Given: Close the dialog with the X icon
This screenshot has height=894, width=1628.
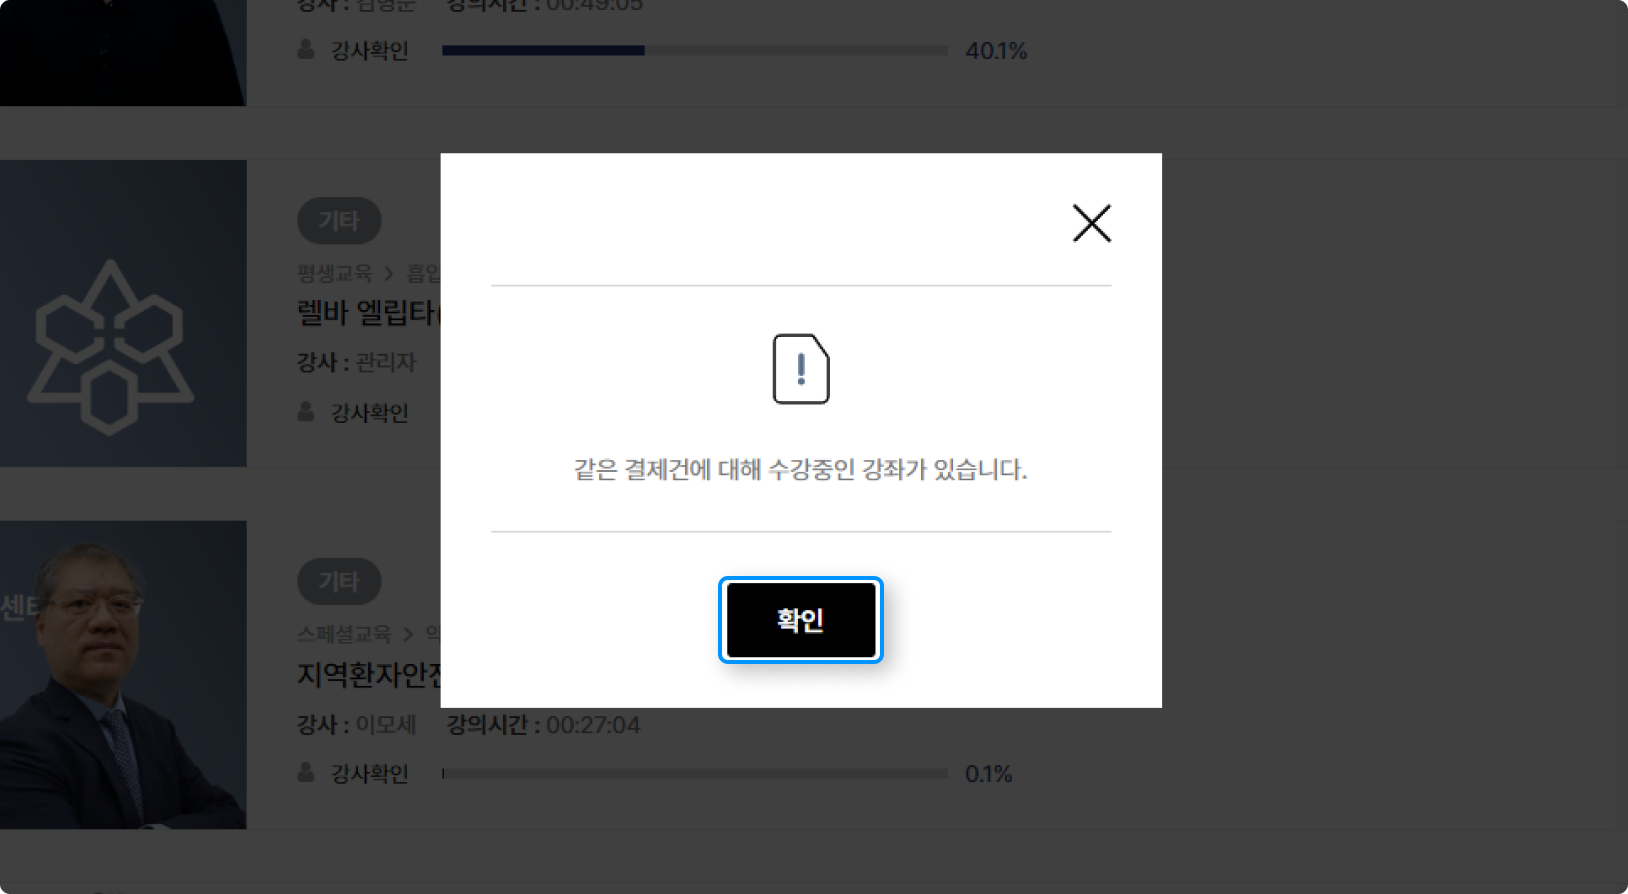Looking at the screenshot, I should point(1091,223).
